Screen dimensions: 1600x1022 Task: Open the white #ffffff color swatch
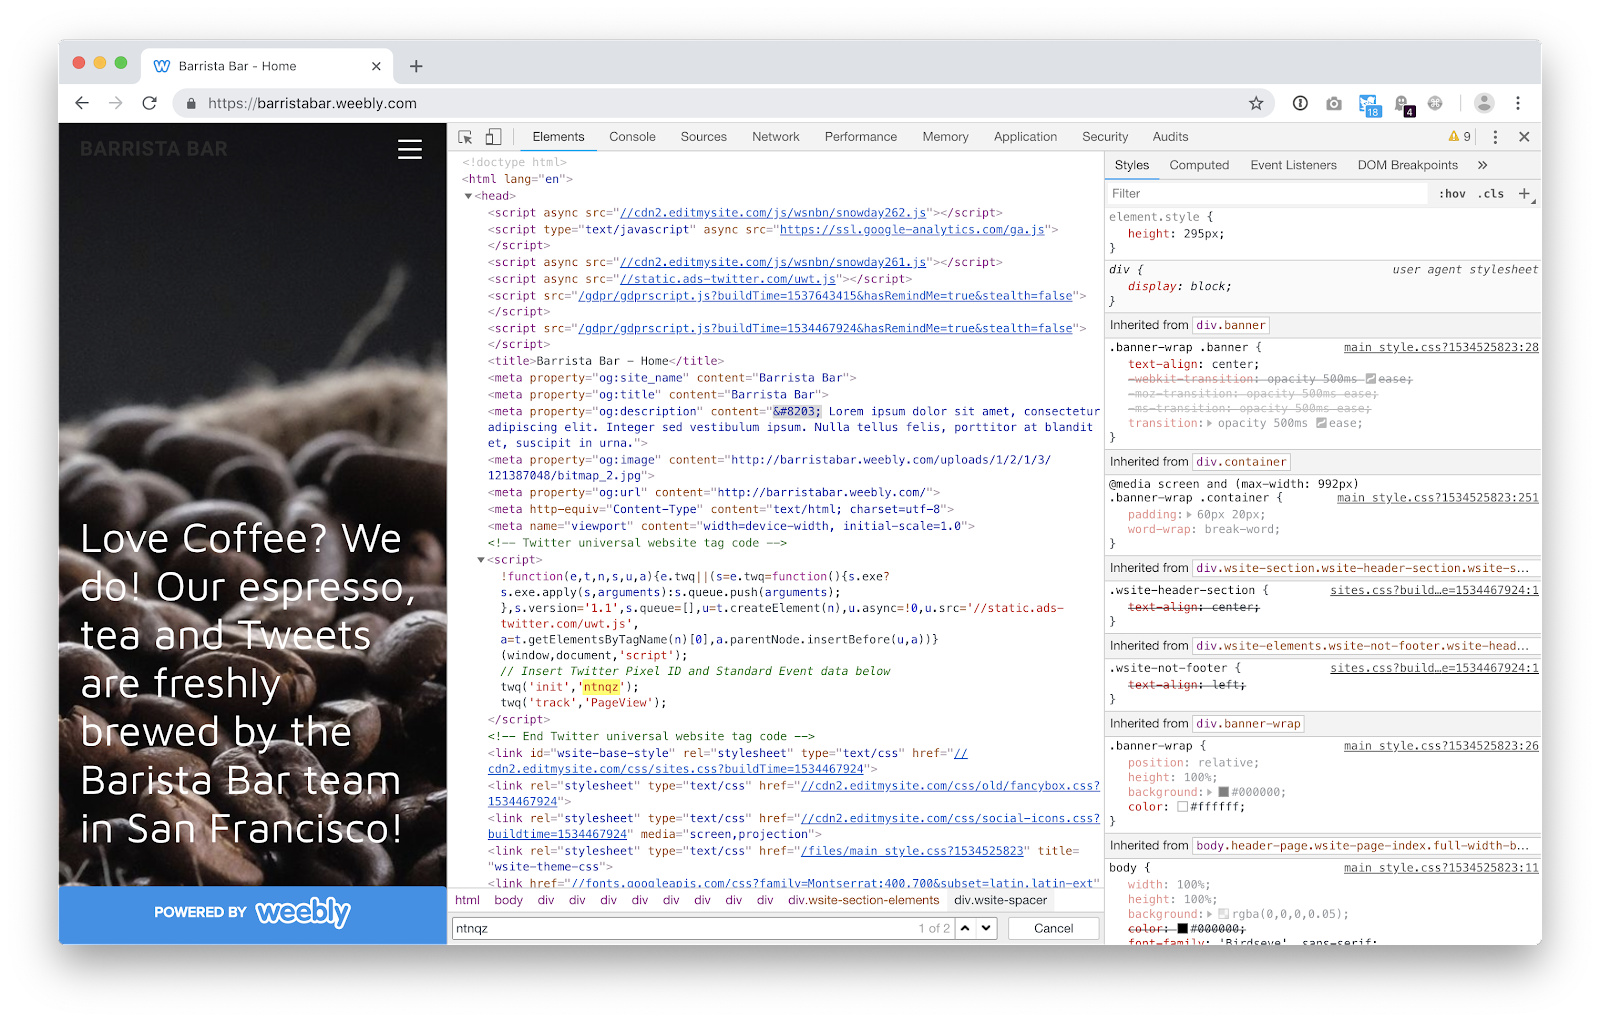tap(1183, 807)
